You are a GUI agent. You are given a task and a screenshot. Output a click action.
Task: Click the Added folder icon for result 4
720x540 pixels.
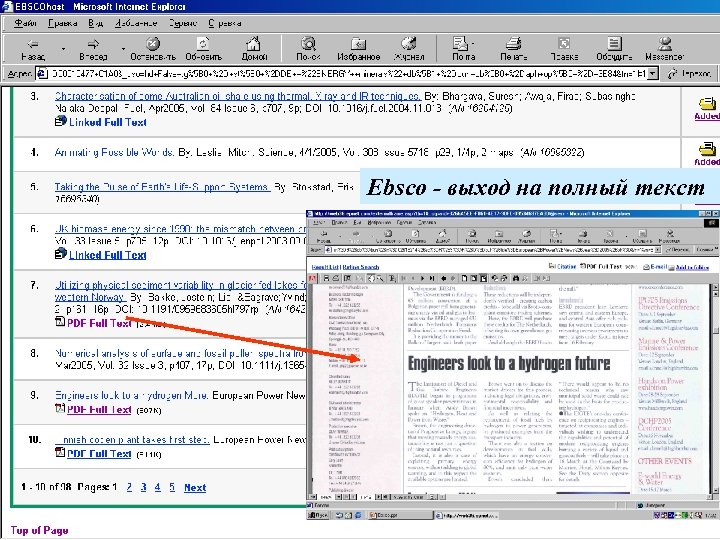pyautogui.click(x=707, y=149)
